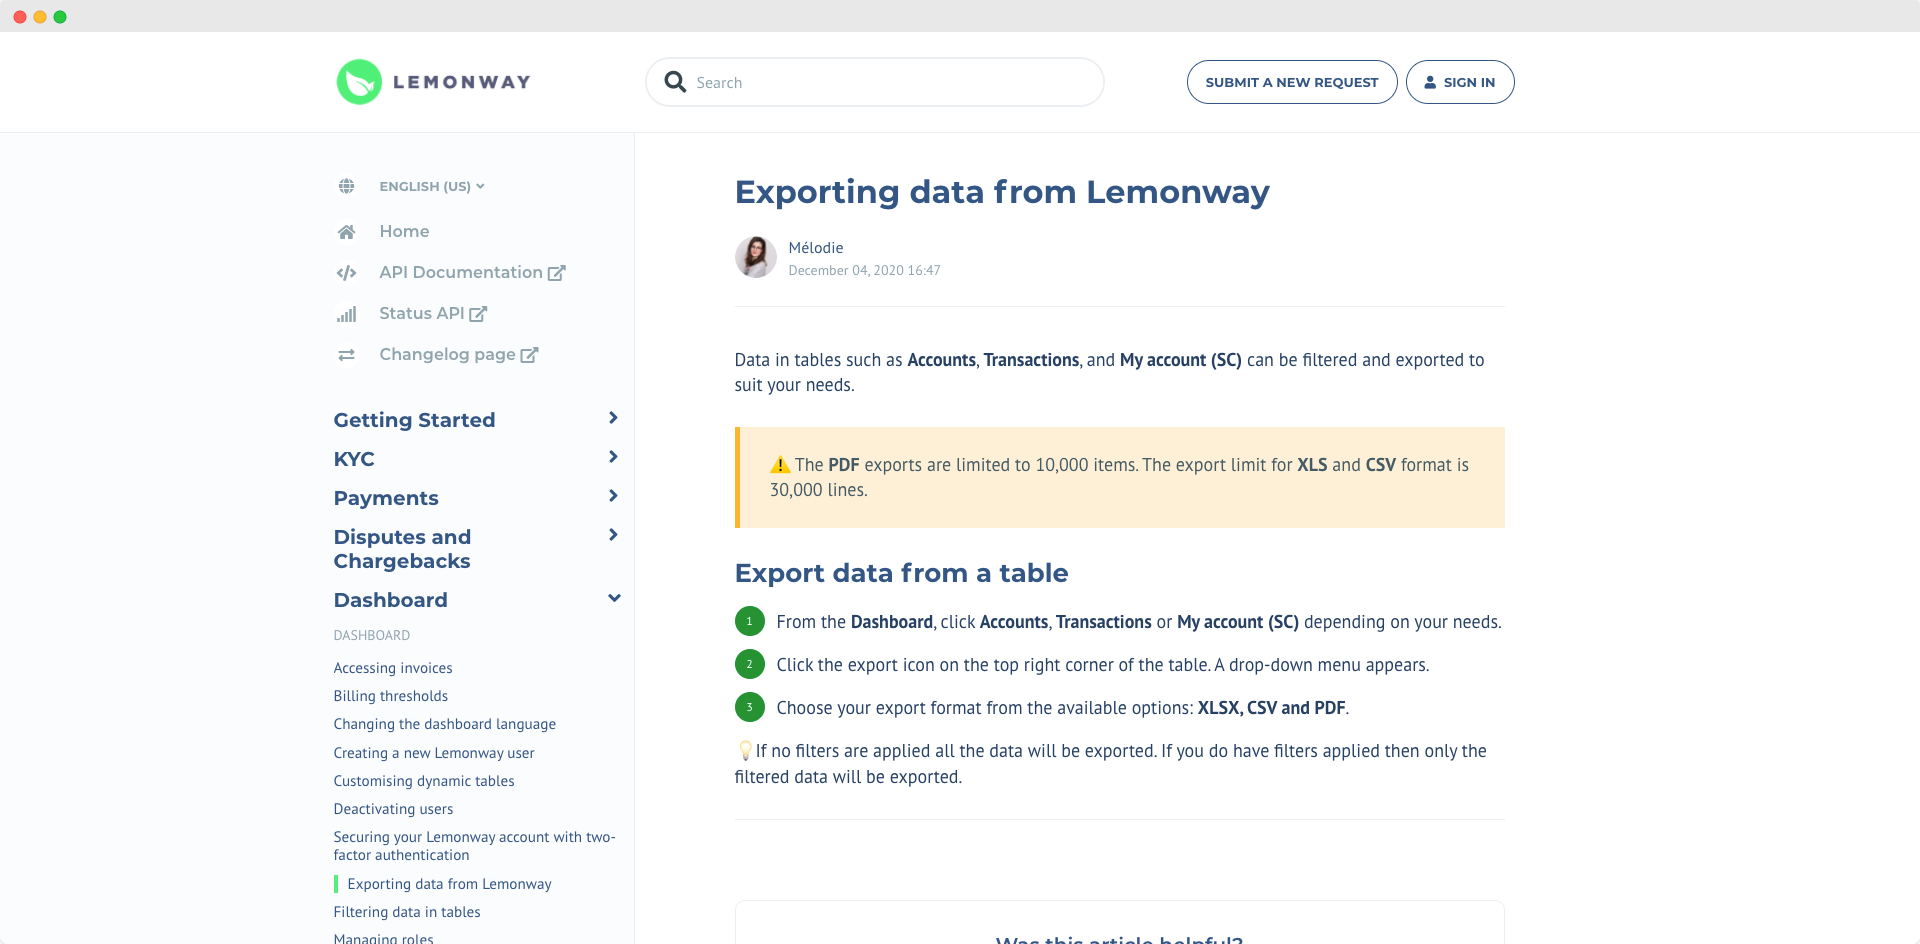Expand the KYC section chevron
Screen dimensions: 1920x944
click(613, 457)
